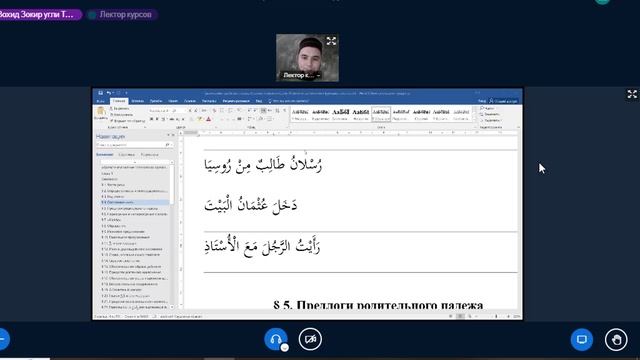Open Navigation pane options arrow
The width and height of the screenshot is (640, 360).
168,135
